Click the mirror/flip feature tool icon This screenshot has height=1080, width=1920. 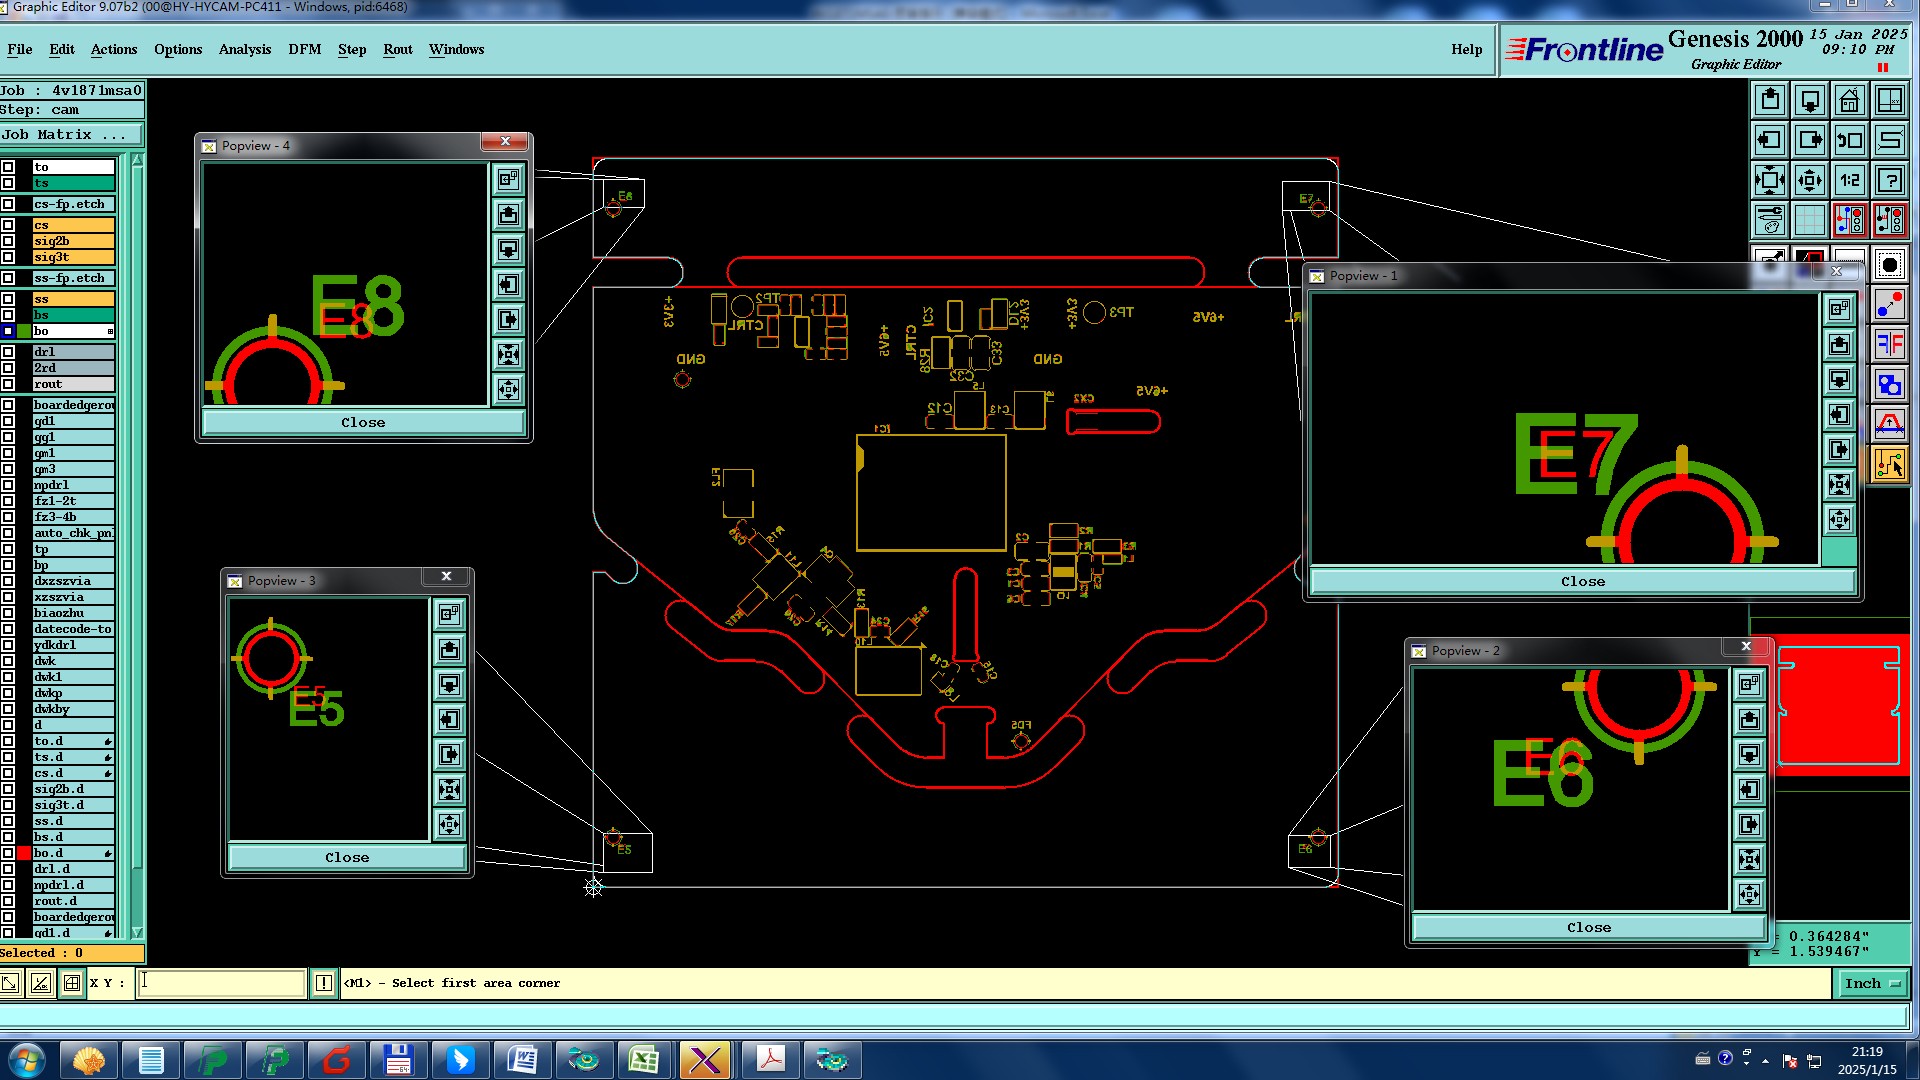[1889, 345]
